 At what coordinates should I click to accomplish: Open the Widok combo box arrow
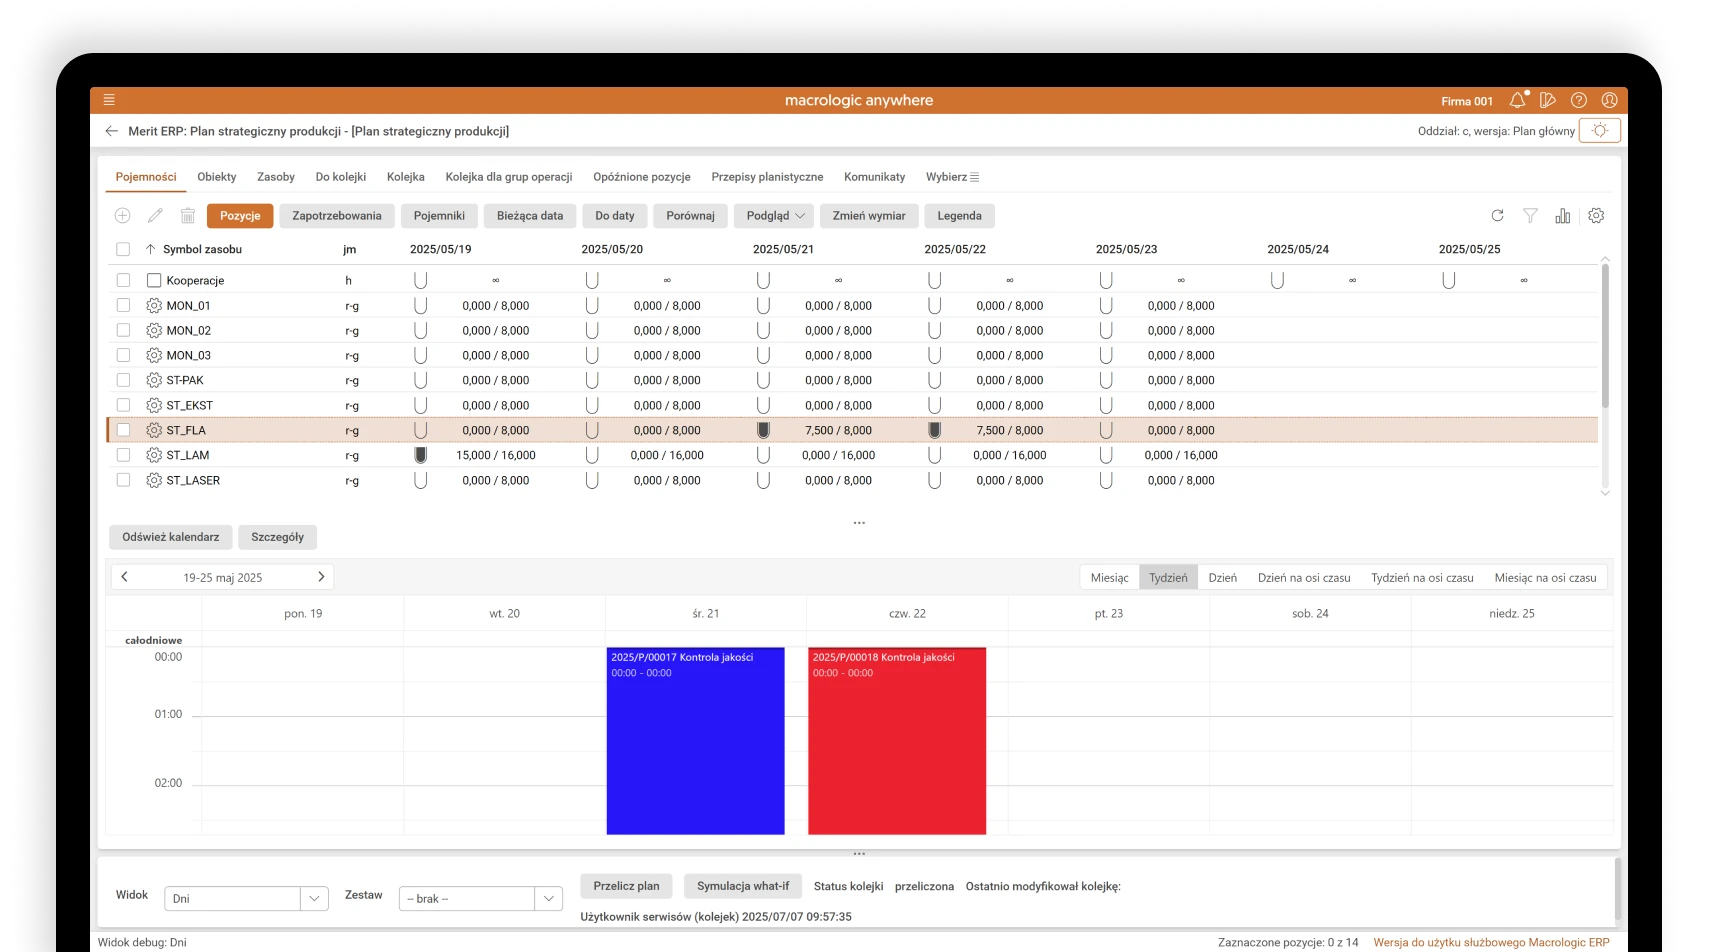(x=314, y=898)
